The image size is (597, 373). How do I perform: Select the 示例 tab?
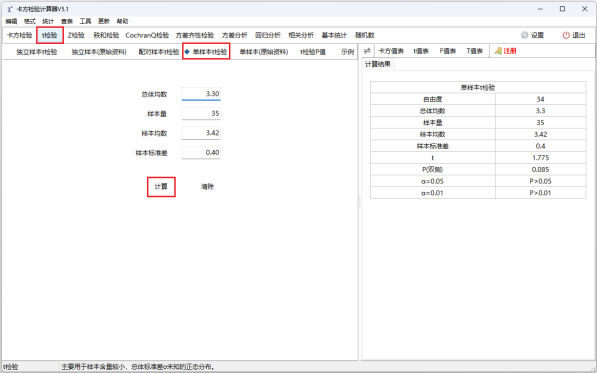347,52
